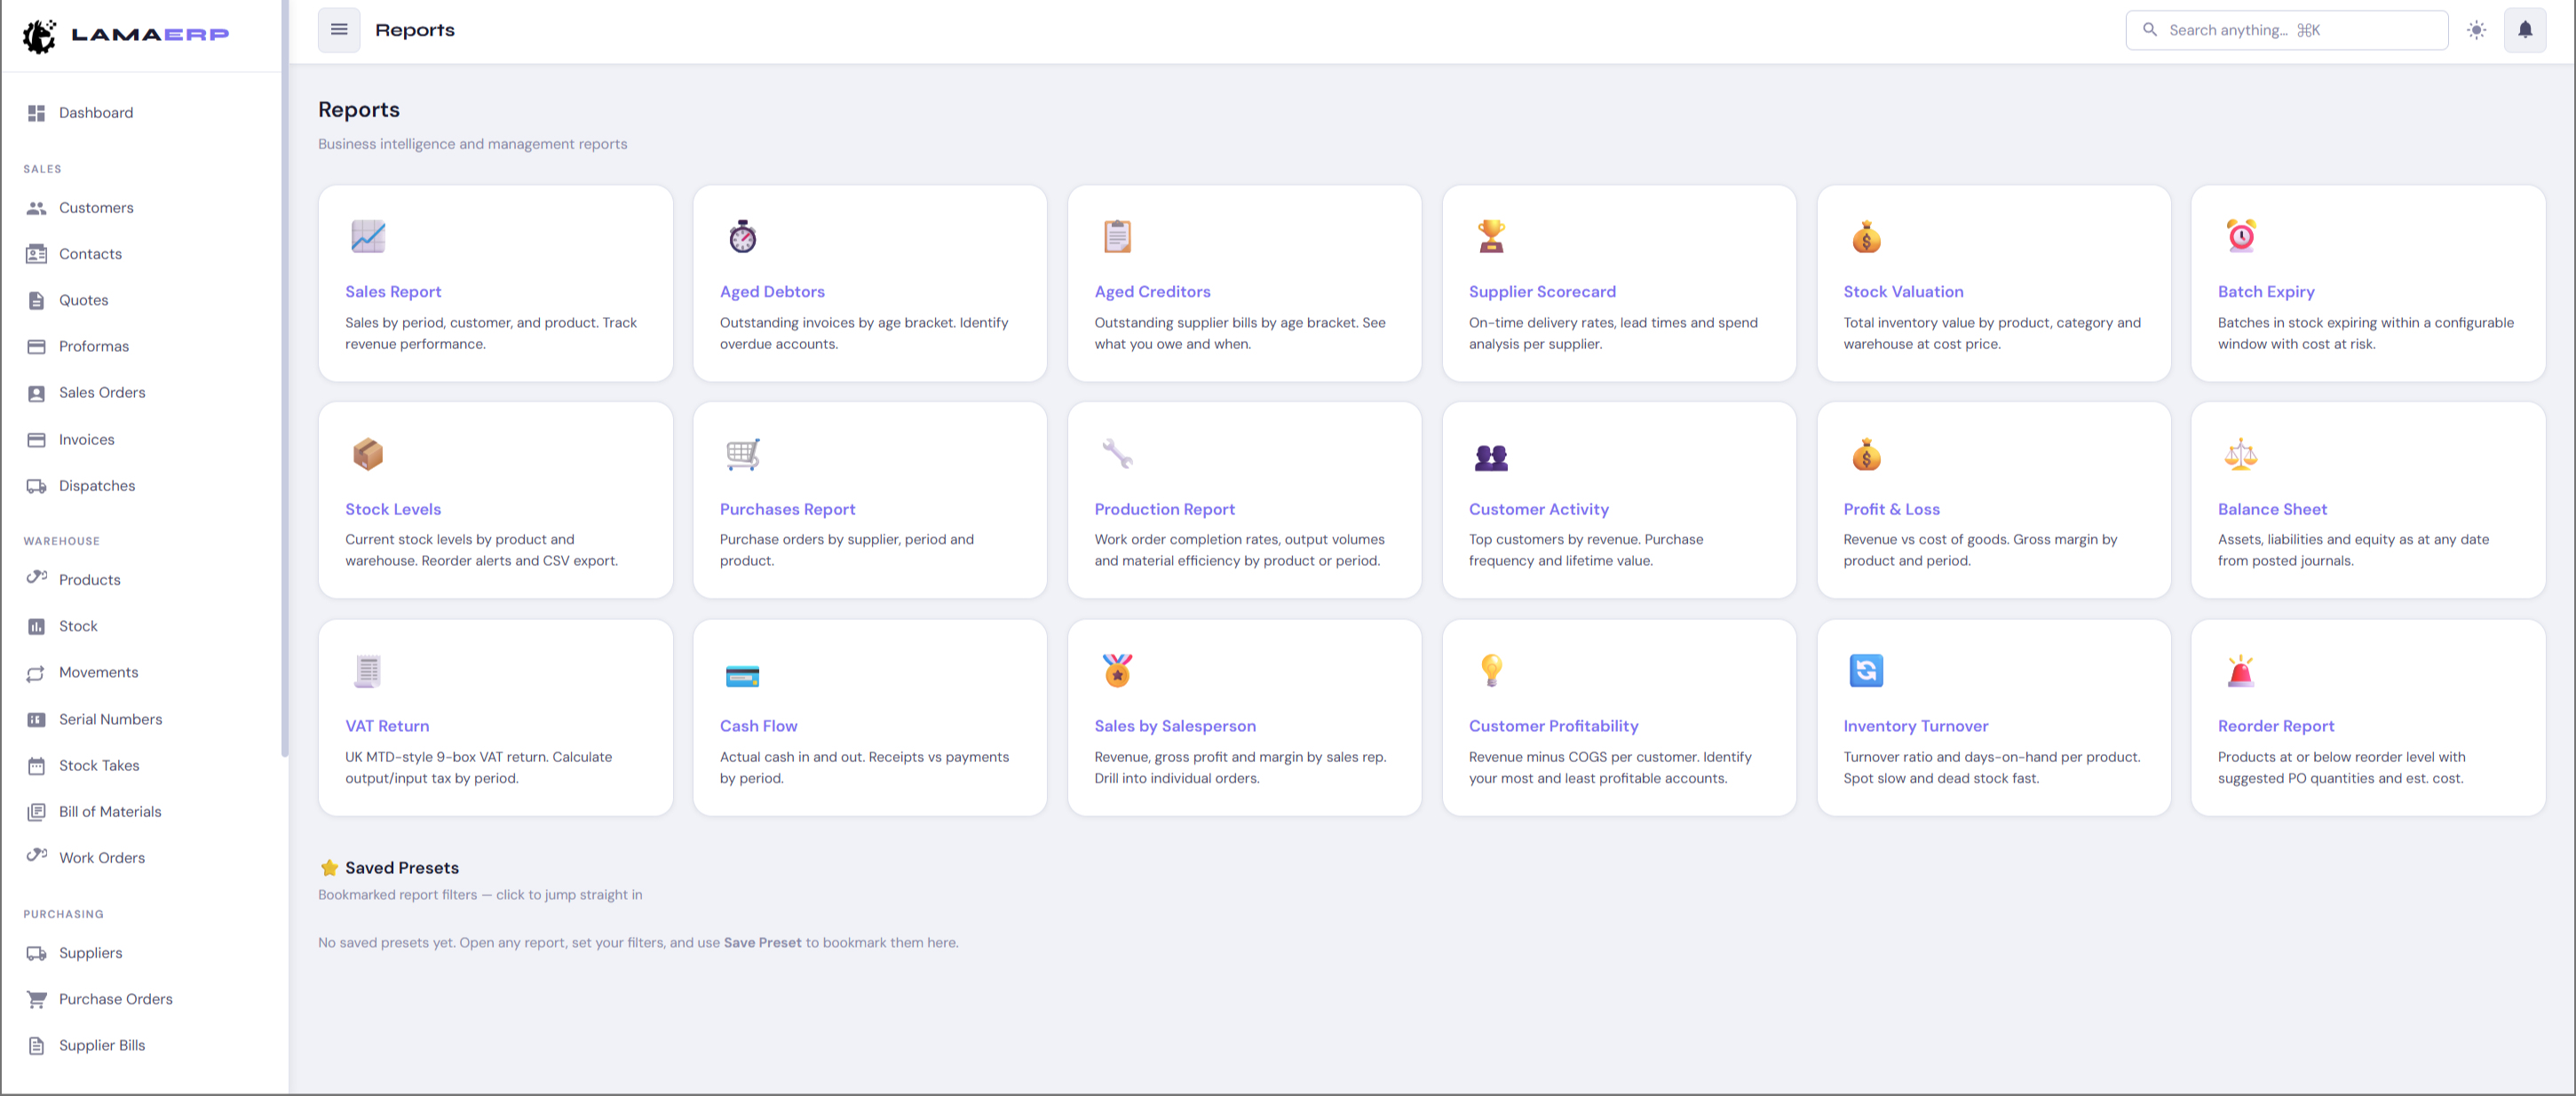Viewport: 2576px width, 1096px height.
Task: Click the Sales by Salesperson medal icon
Action: (x=1117, y=671)
